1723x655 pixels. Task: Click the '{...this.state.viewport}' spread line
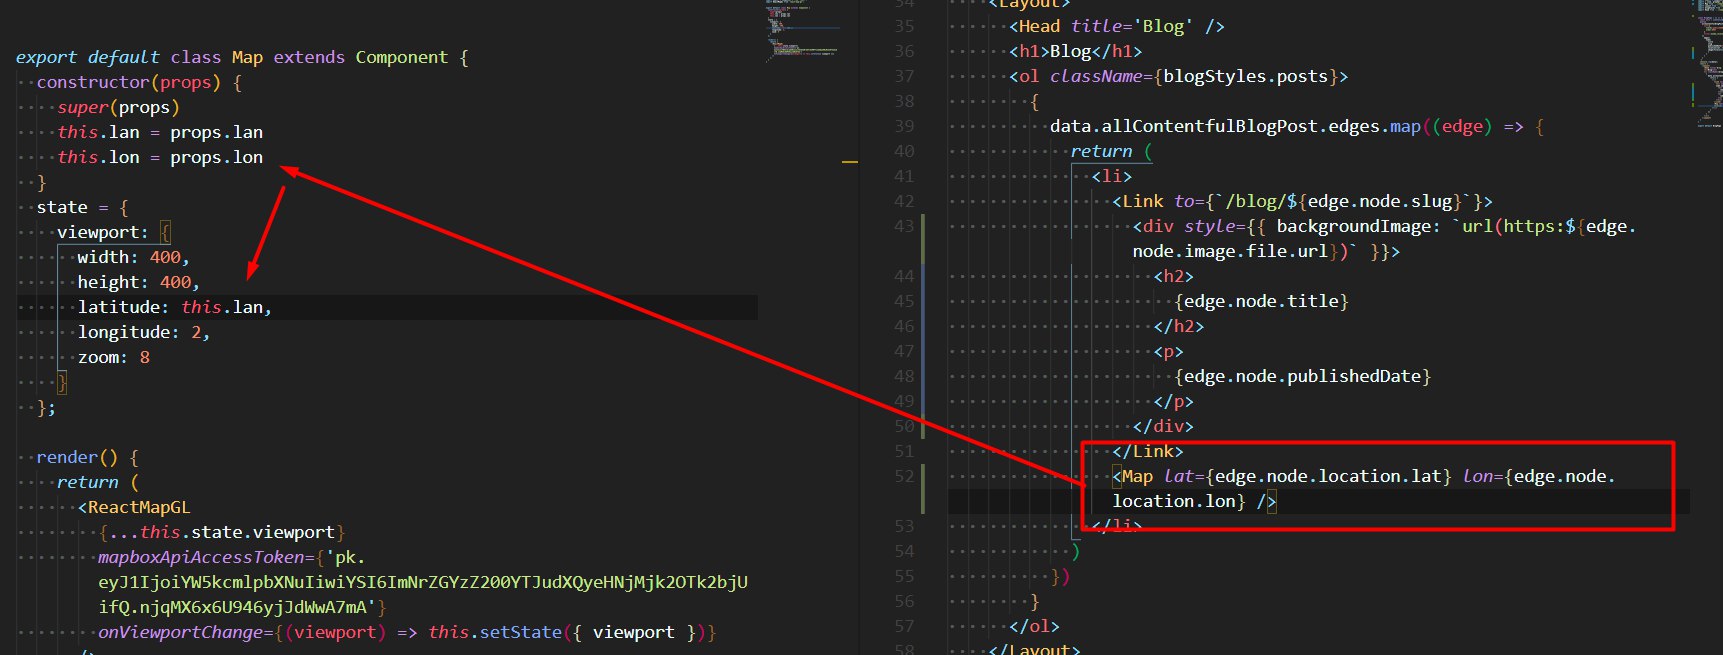click(222, 532)
